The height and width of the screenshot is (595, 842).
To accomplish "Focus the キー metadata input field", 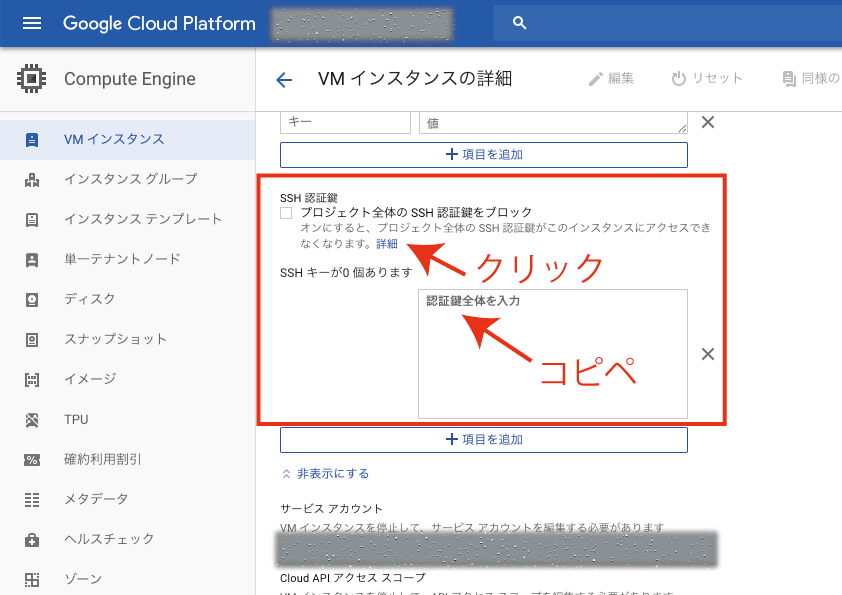I will (x=345, y=122).
